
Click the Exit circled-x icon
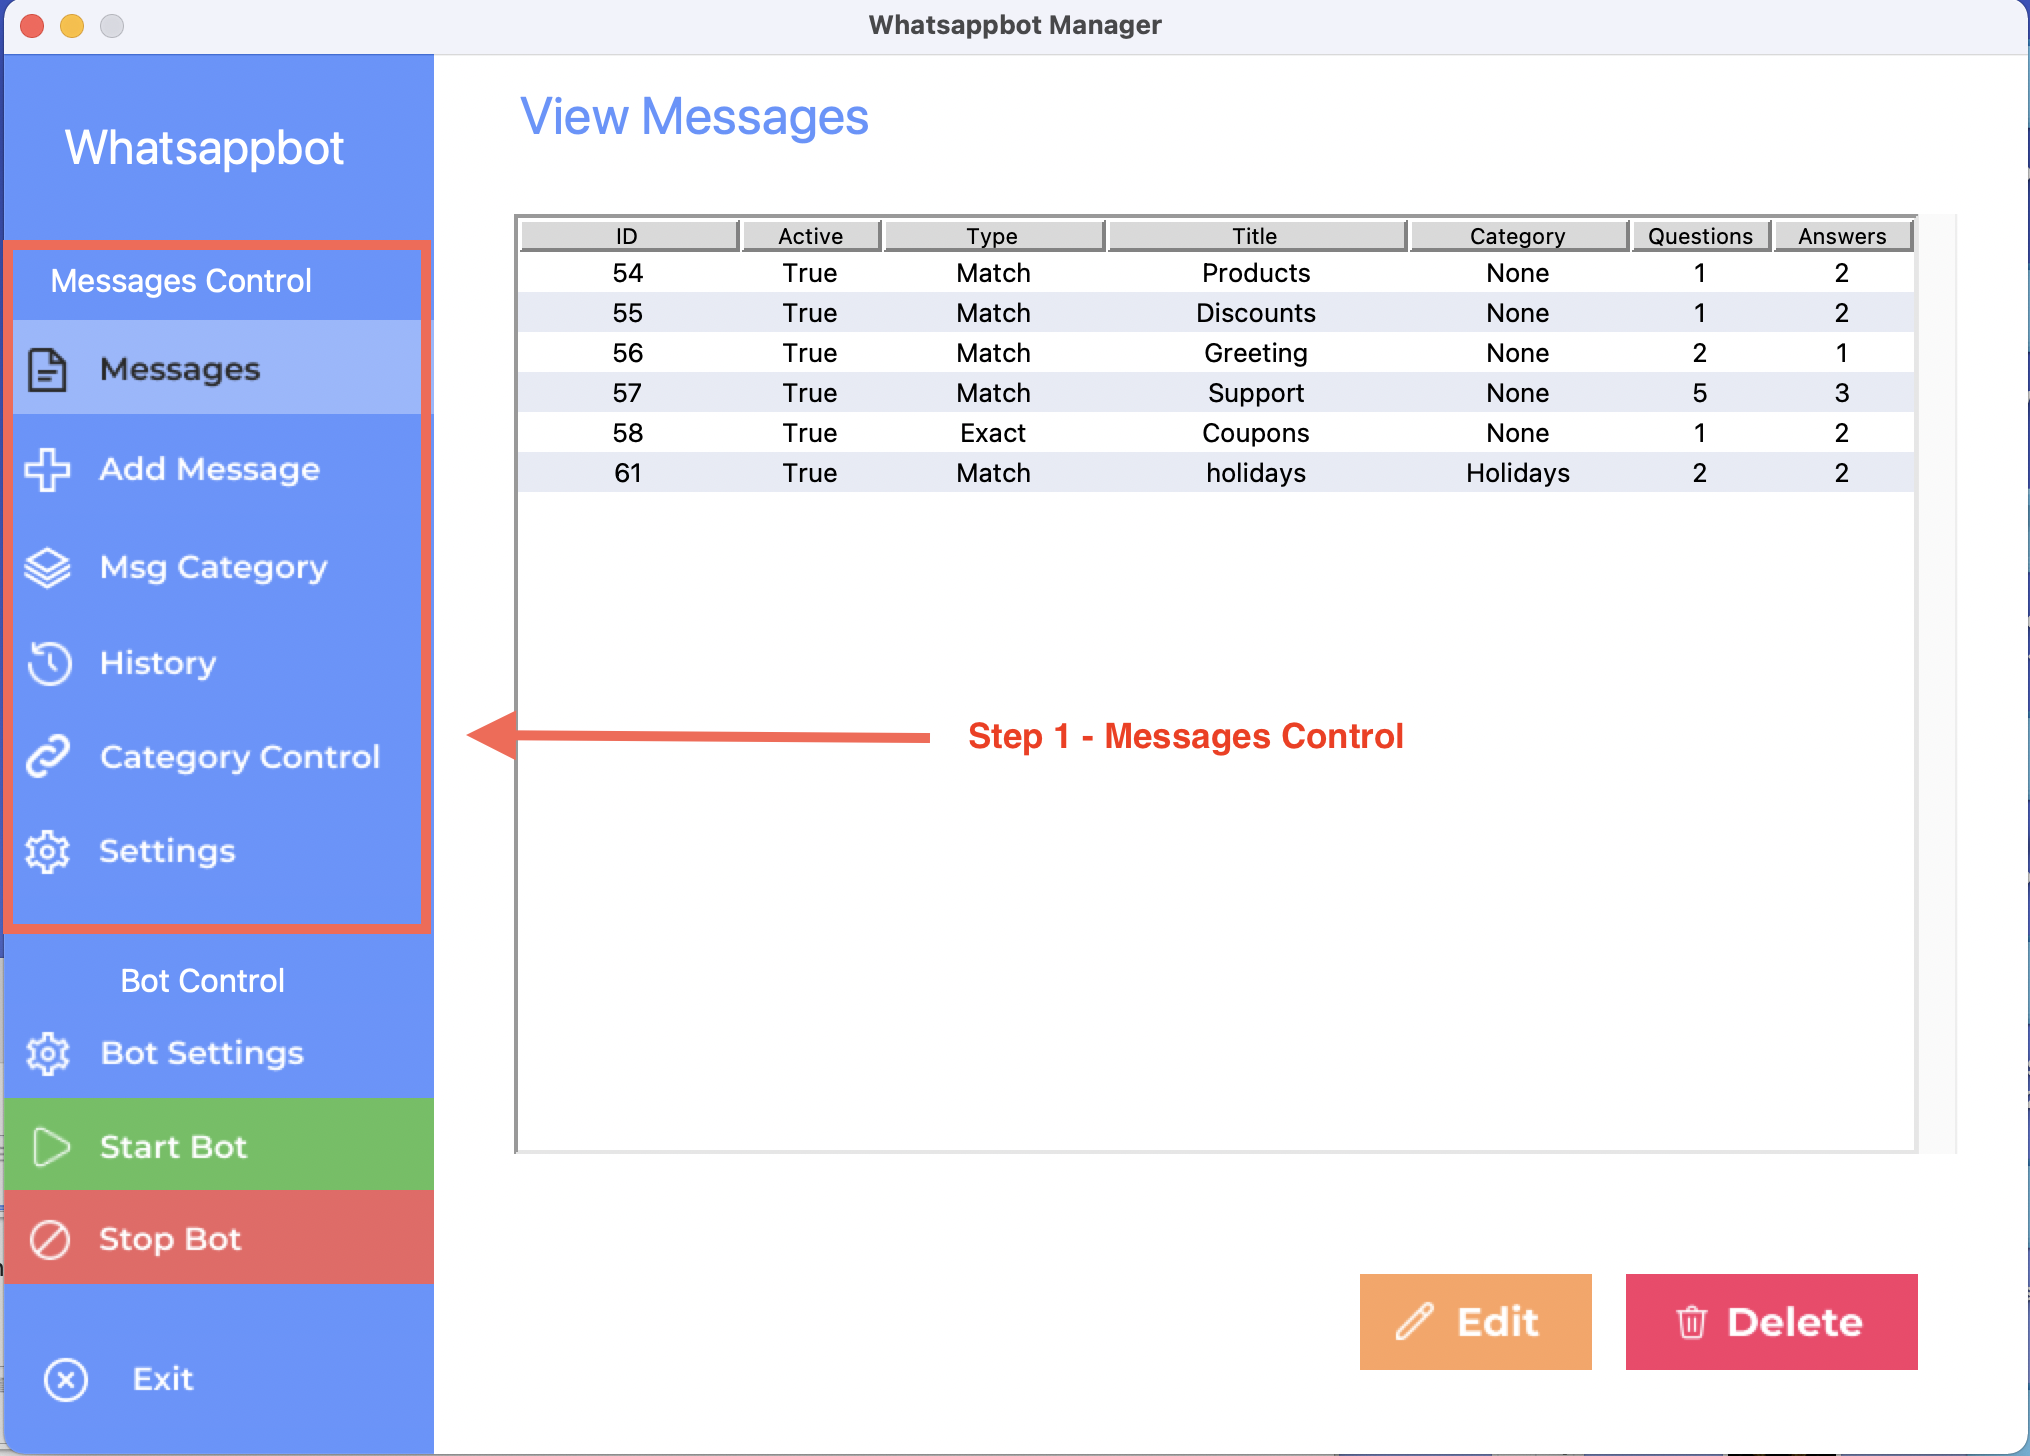point(66,1380)
